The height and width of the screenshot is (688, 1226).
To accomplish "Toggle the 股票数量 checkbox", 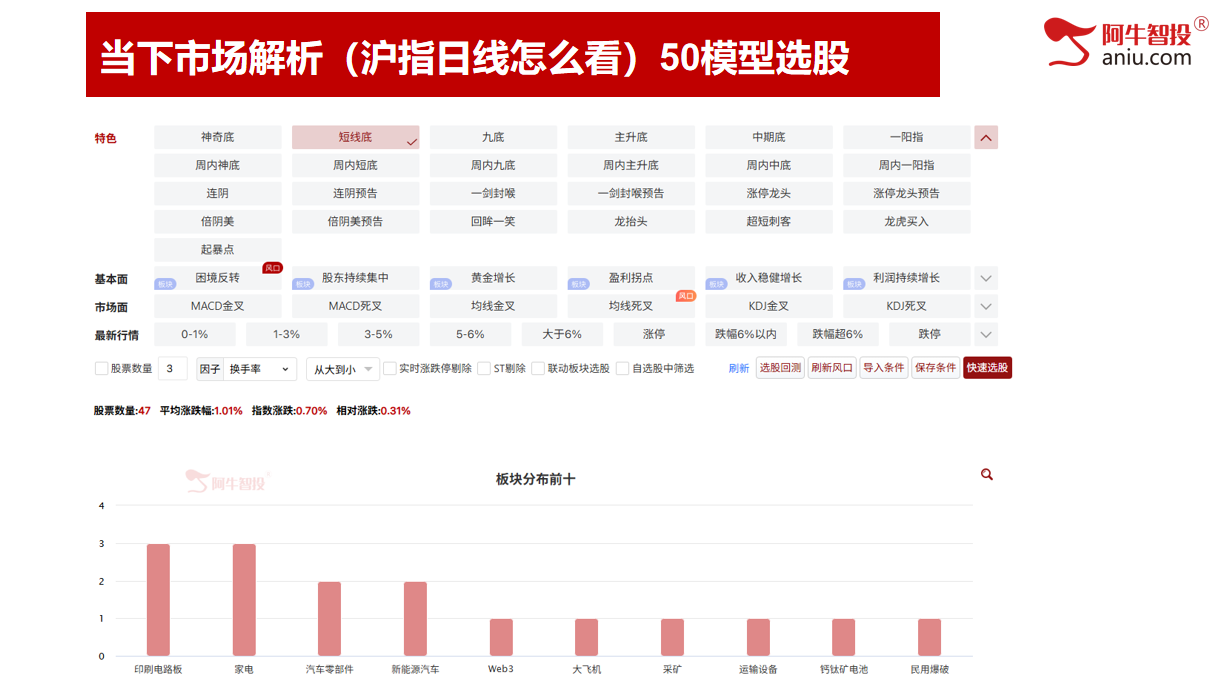I will [101, 368].
